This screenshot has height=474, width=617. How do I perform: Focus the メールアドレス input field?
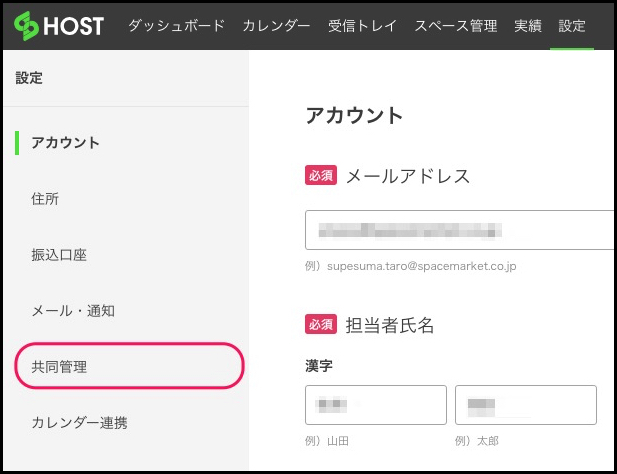[460, 230]
